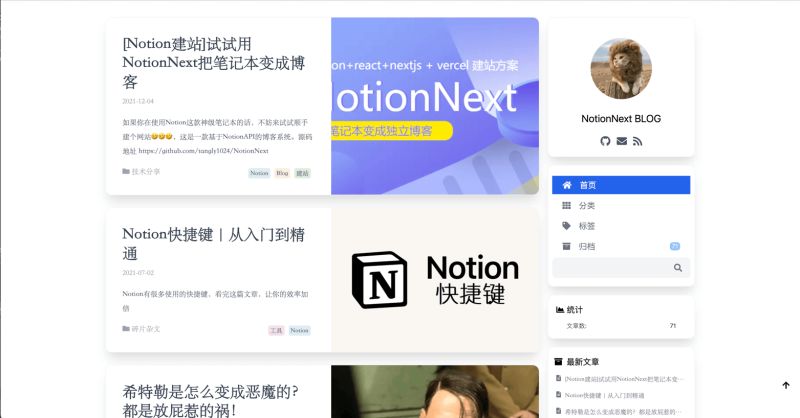Open the RSS feed icon
The width and height of the screenshot is (800, 418).
tap(637, 141)
